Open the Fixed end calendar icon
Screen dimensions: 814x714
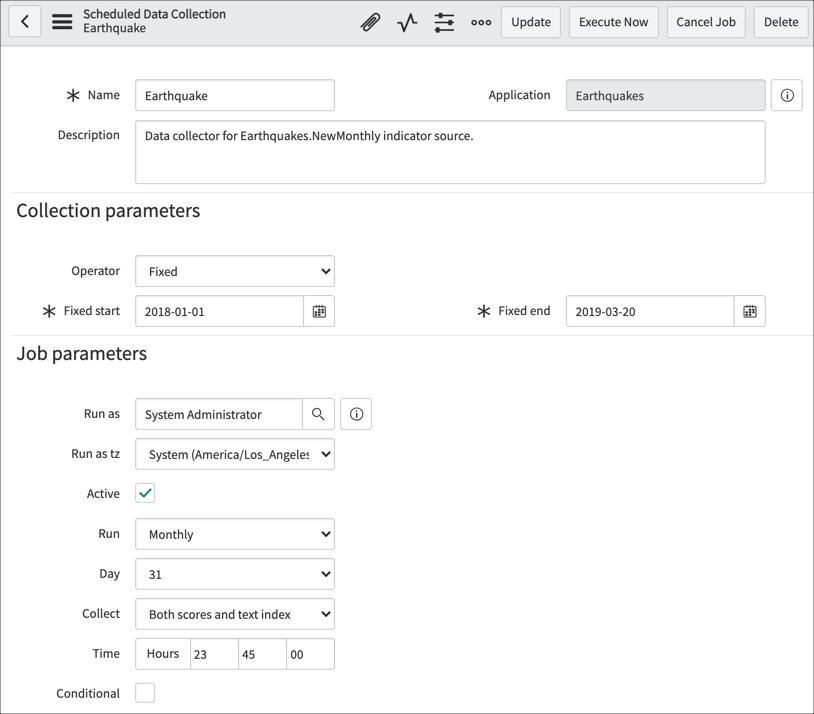tap(749, 311)
